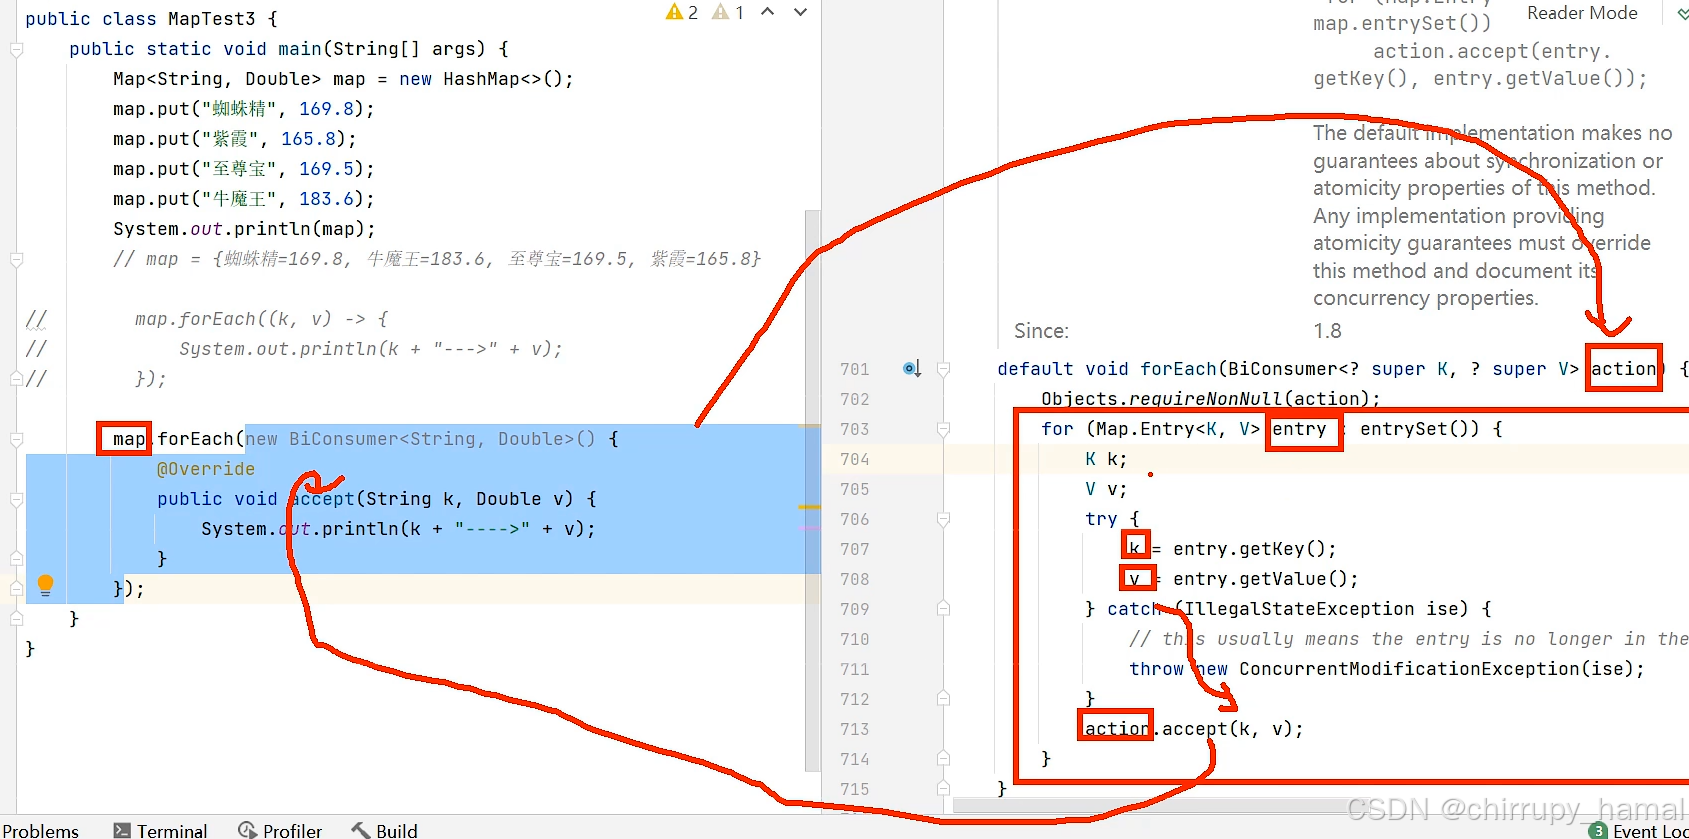Click the yellow intention light bulb
Image resolution: width=1689 pixels, height=839 pixels.
(45, 586)
